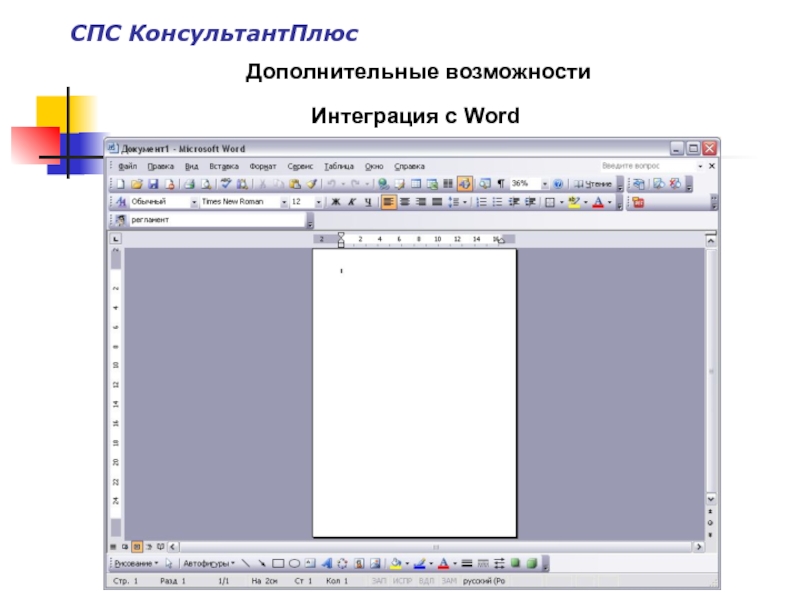The width and height of the screenshot is (800, 600).
Task: Toggle Bold (Ж) formatting
Action: pyautogui.click(x=336, y=203)
